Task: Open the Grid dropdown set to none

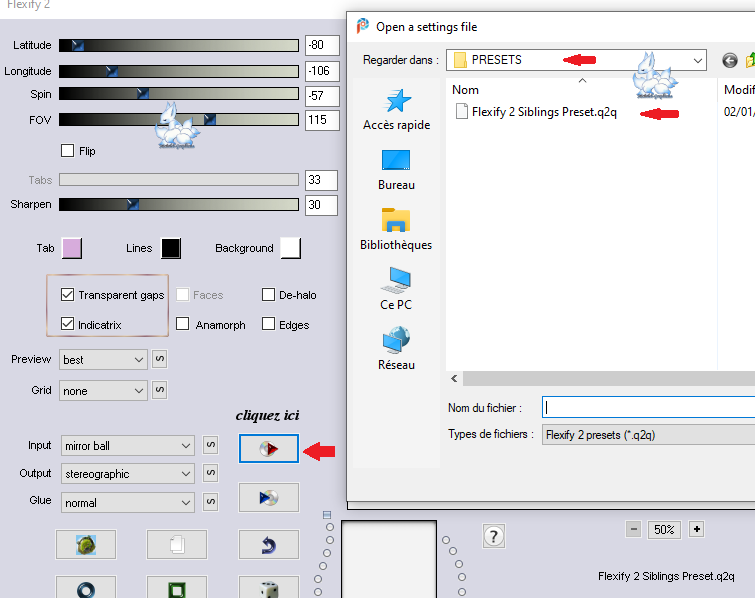Action: [x=103, y=390]
